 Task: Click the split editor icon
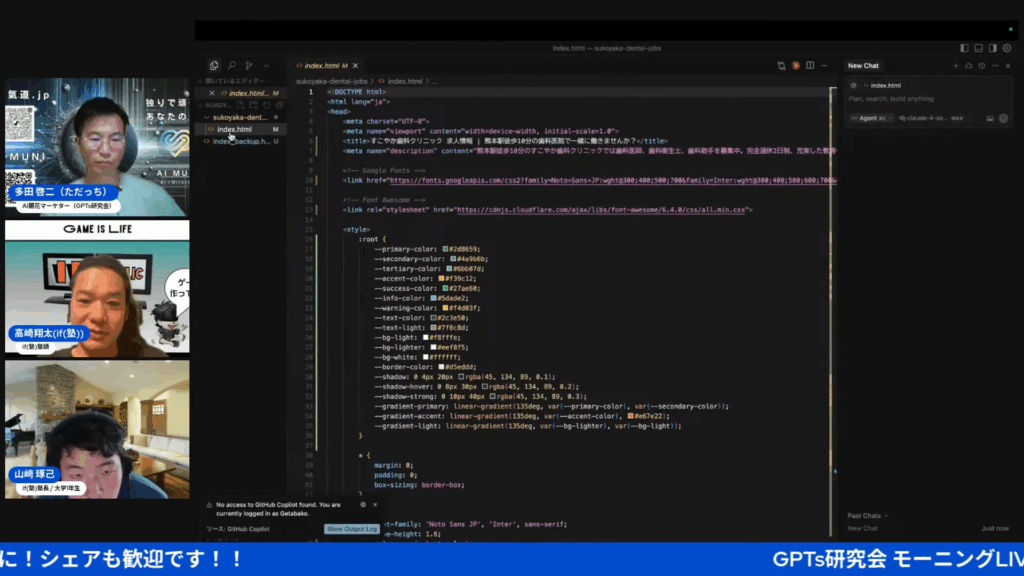point(810,65)
